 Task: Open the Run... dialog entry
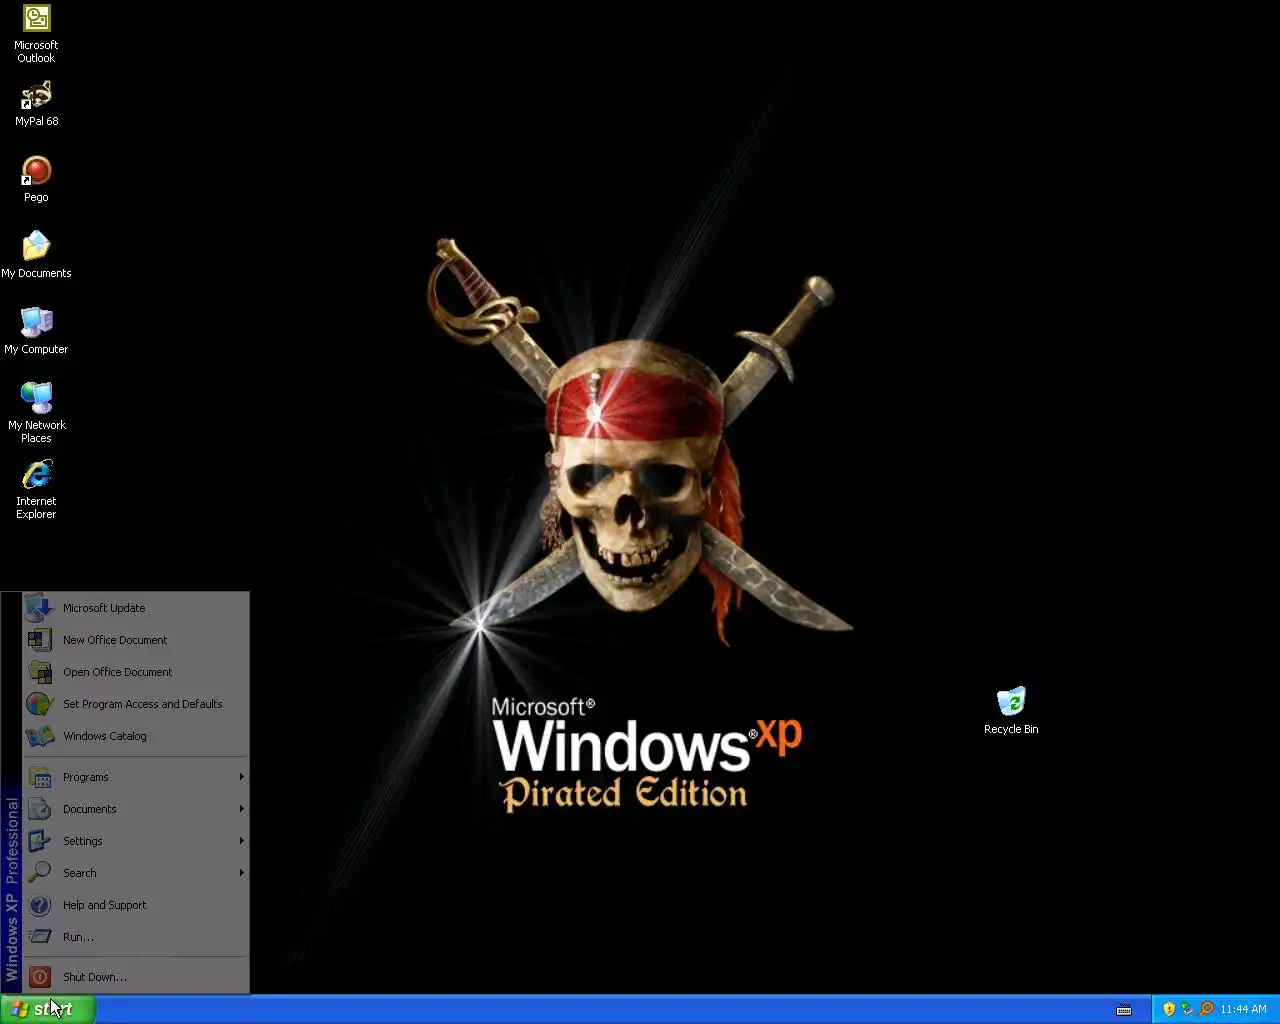(x=136, y=937)
